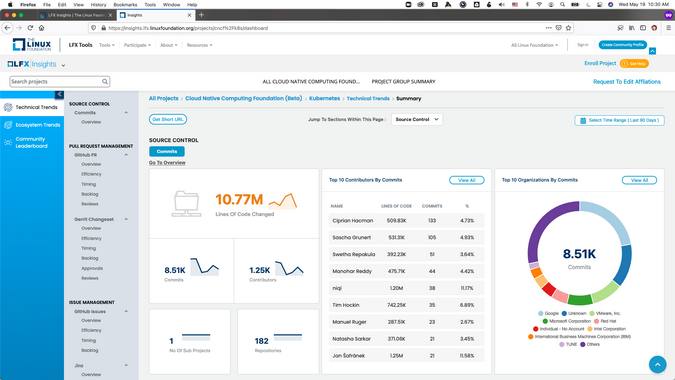Screen dimensions: 675x380
Task: Click the lines of code folder icon
Action: 186,204
